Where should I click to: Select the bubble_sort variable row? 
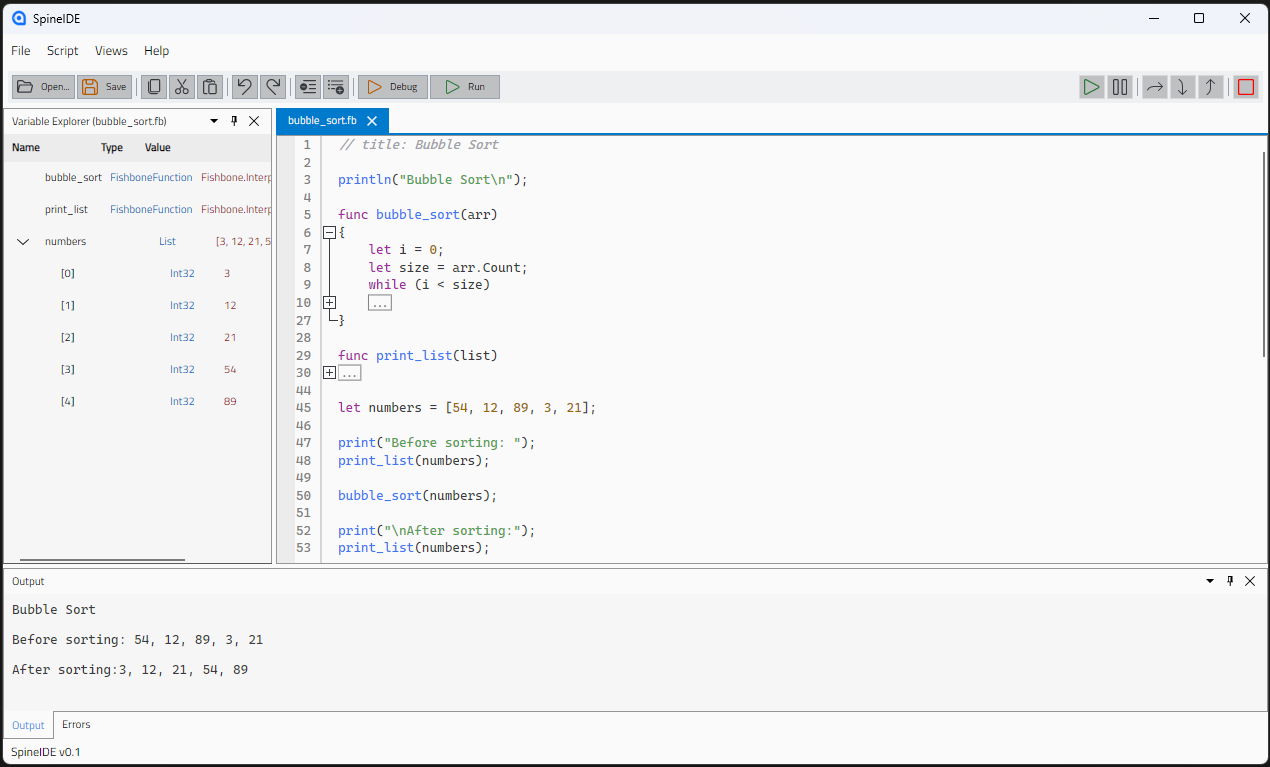click(138, 177)
